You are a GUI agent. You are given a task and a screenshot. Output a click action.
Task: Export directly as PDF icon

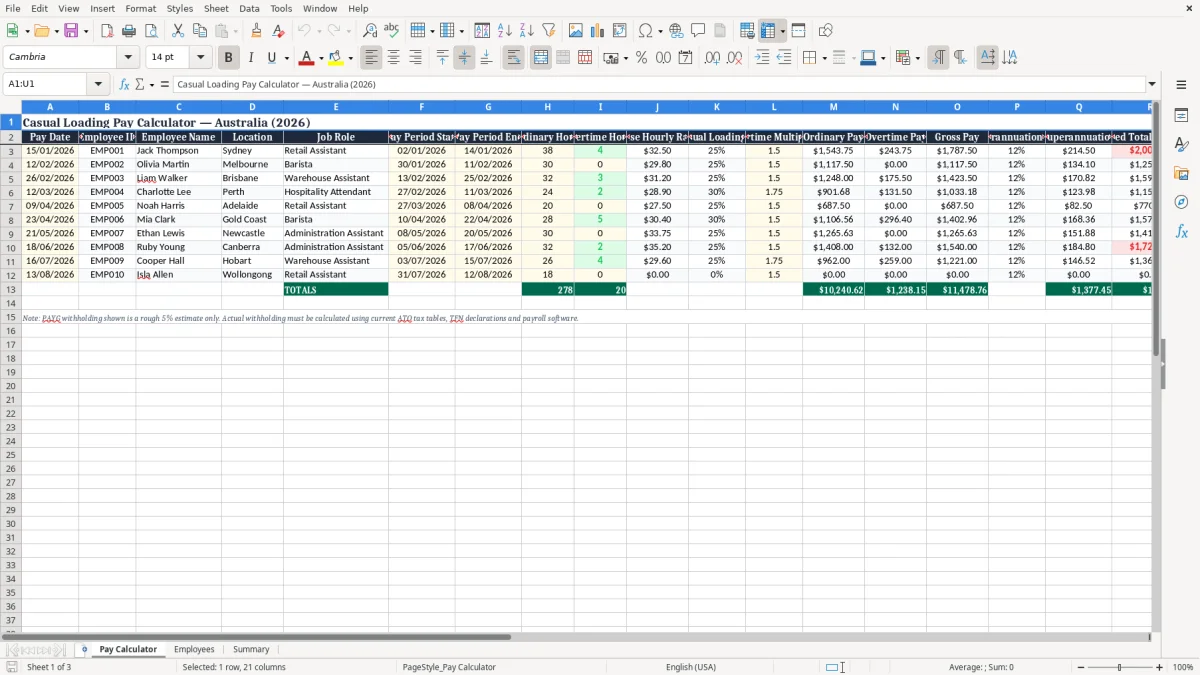click(107, 31)
